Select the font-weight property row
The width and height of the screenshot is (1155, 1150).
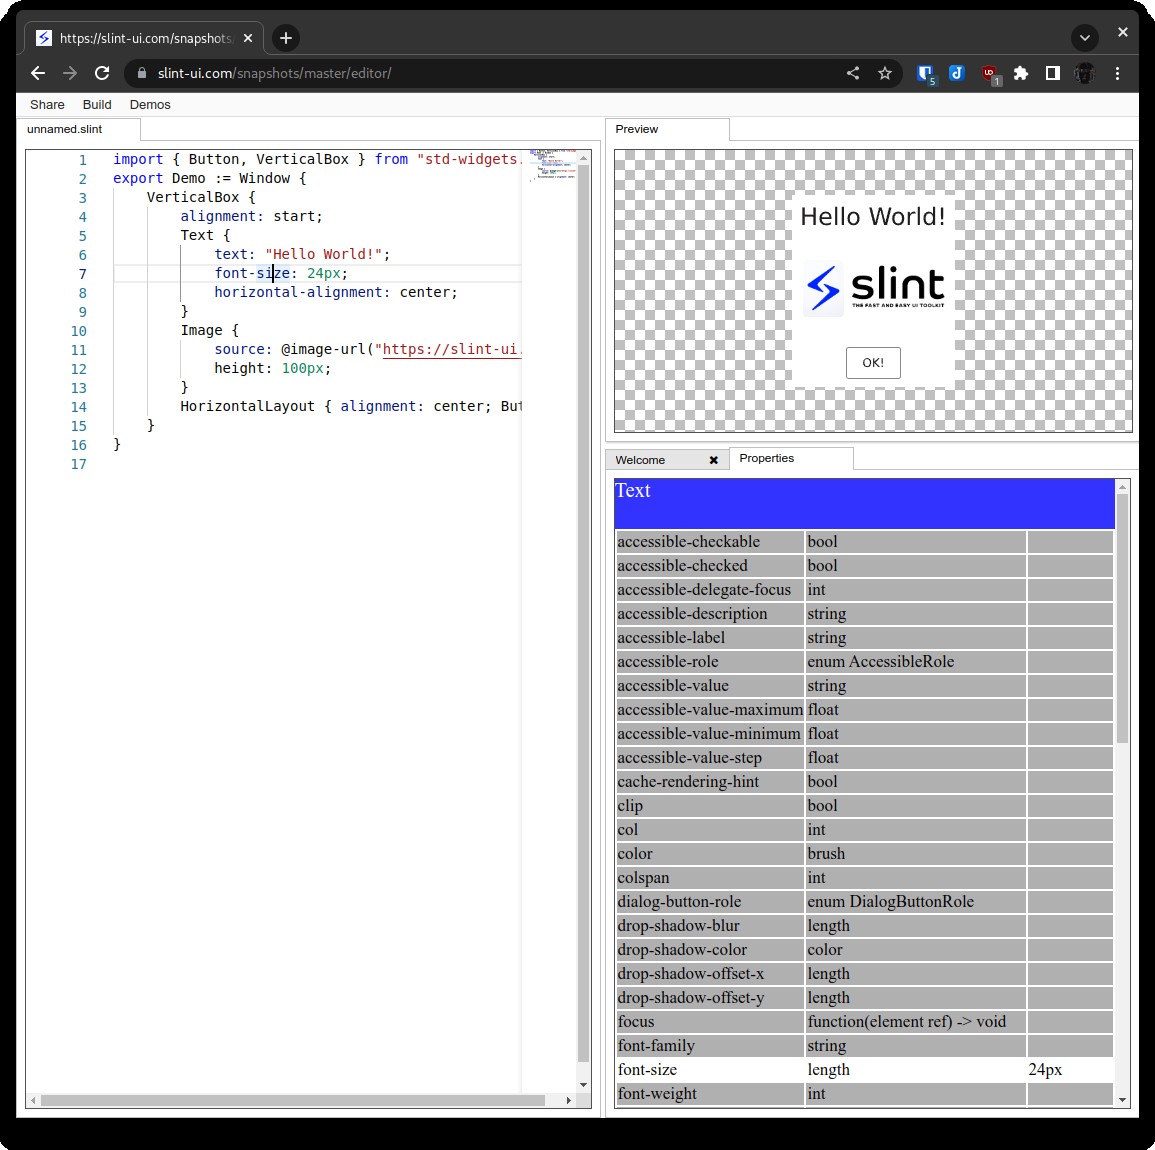(865, 1094)
